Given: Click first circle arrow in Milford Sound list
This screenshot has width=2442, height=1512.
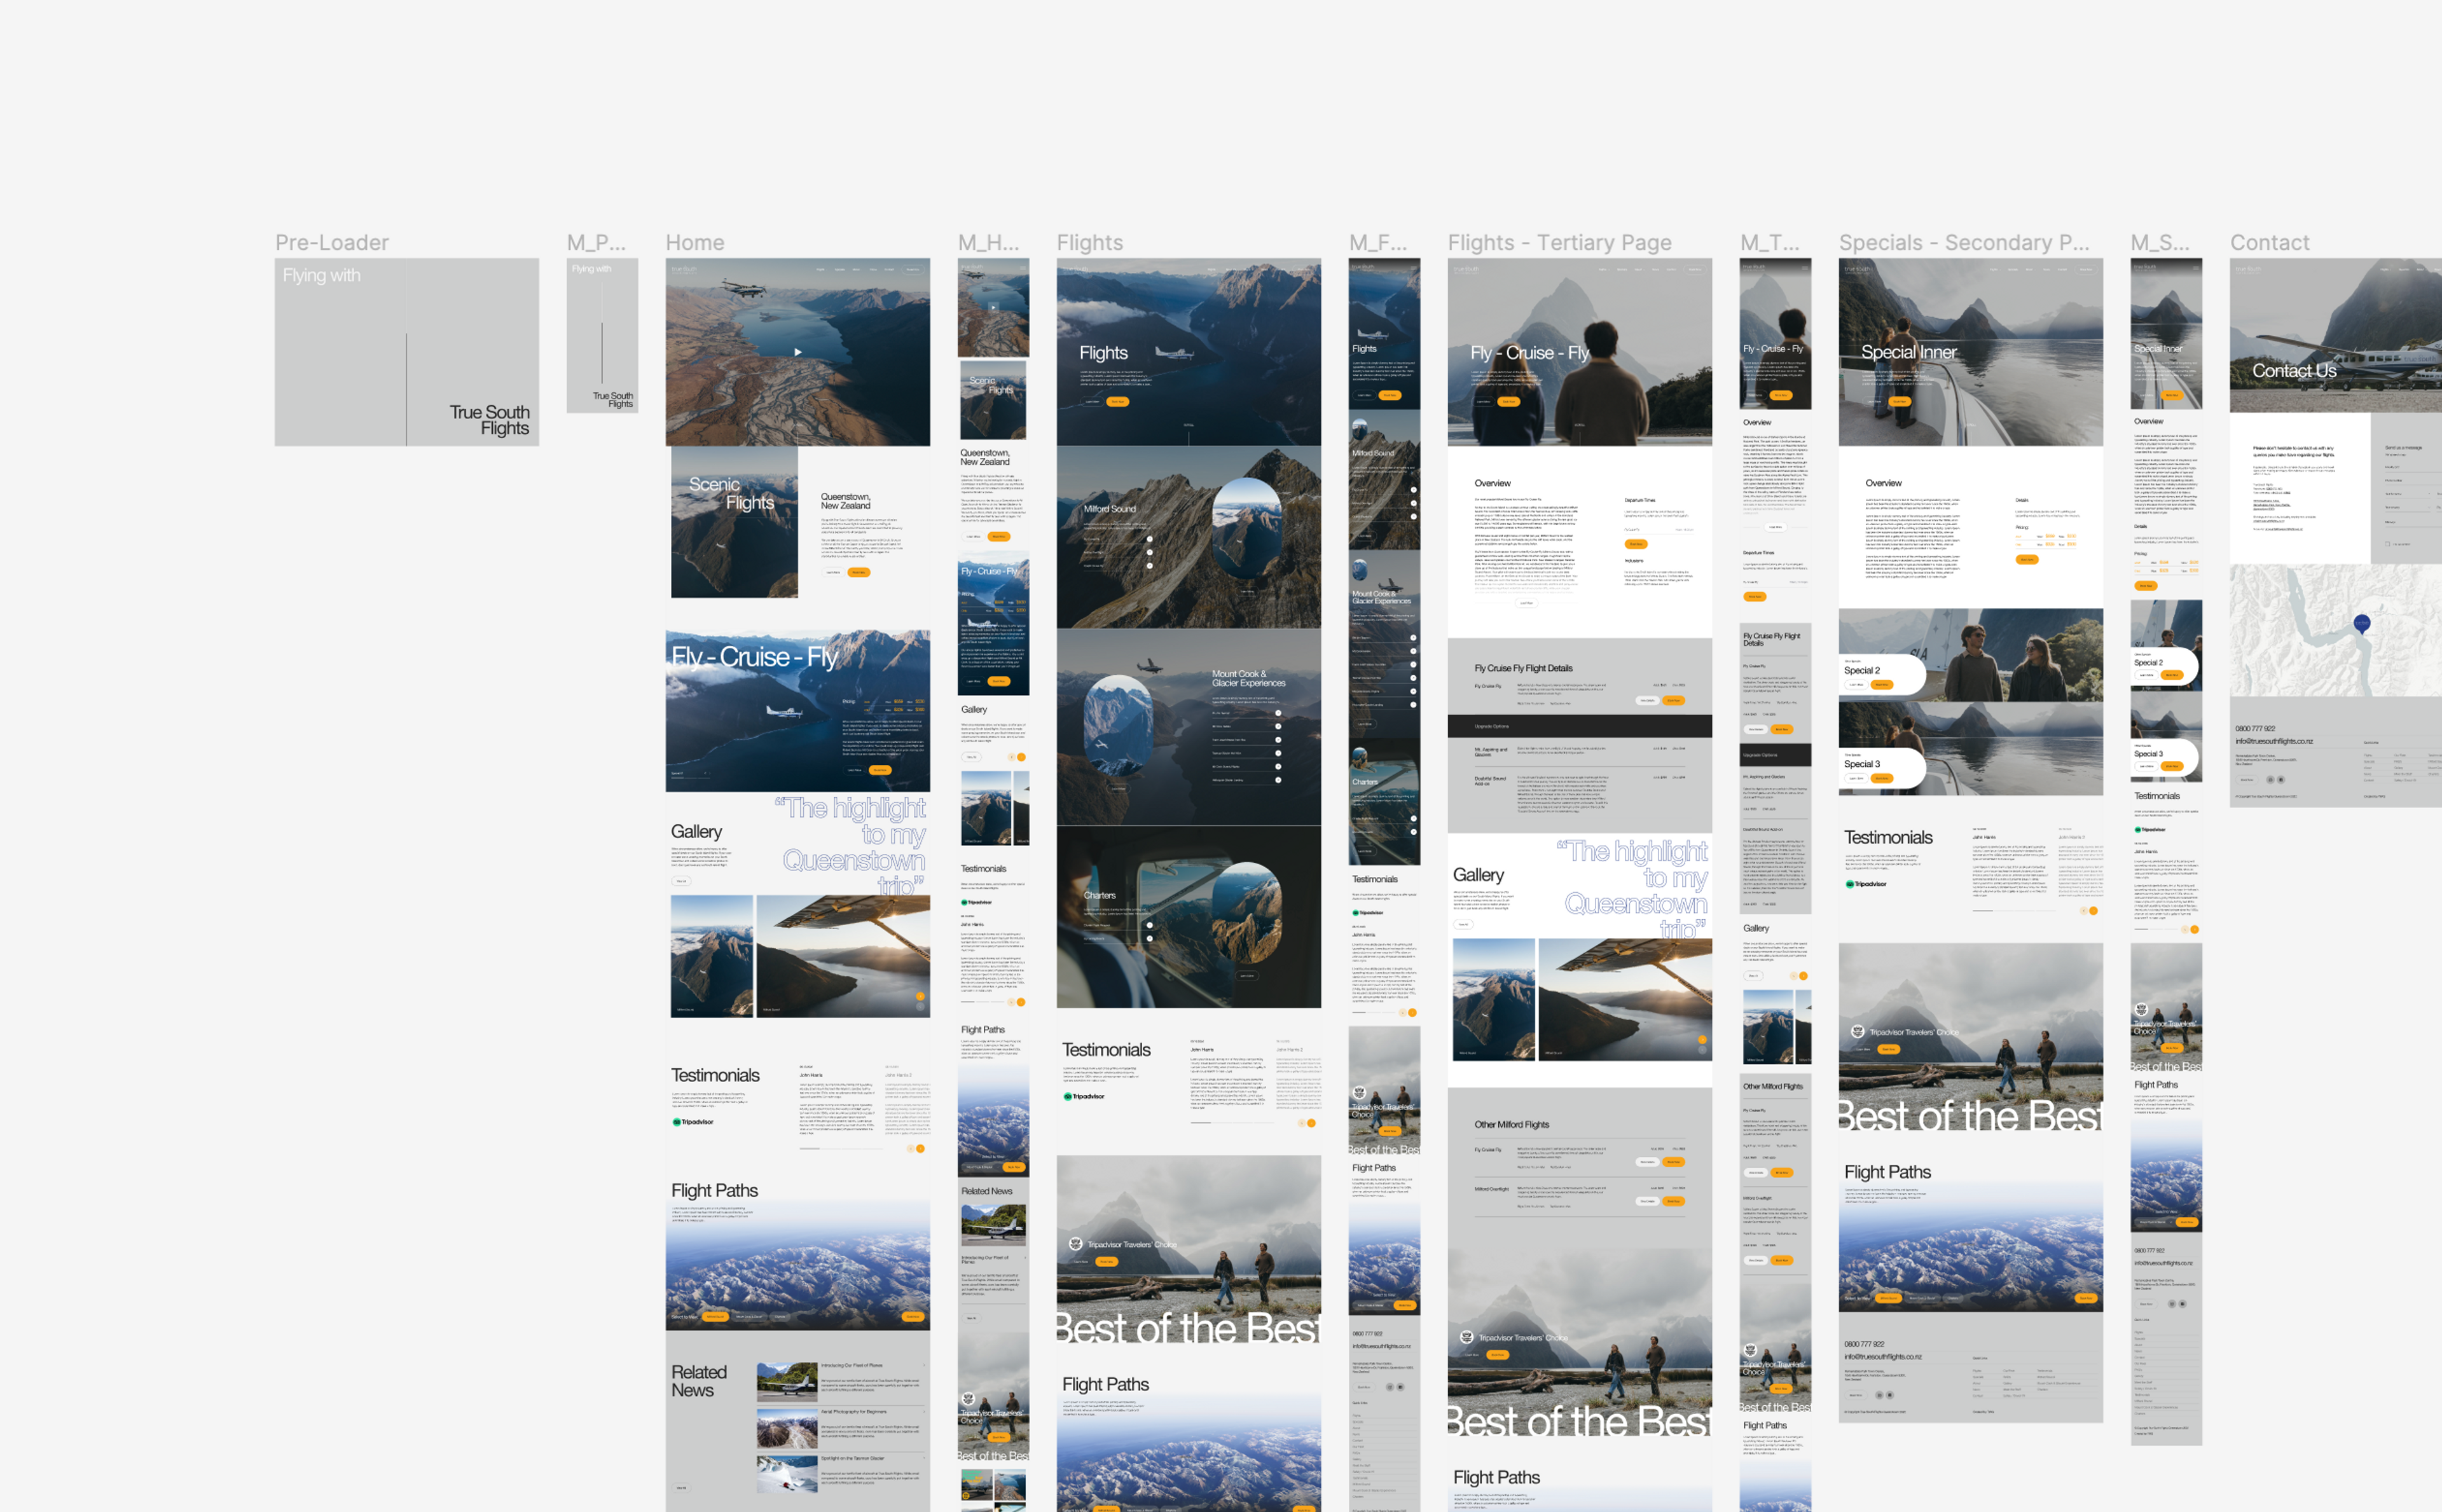Looking at the screenshot, I should [x=1149, y=539].
